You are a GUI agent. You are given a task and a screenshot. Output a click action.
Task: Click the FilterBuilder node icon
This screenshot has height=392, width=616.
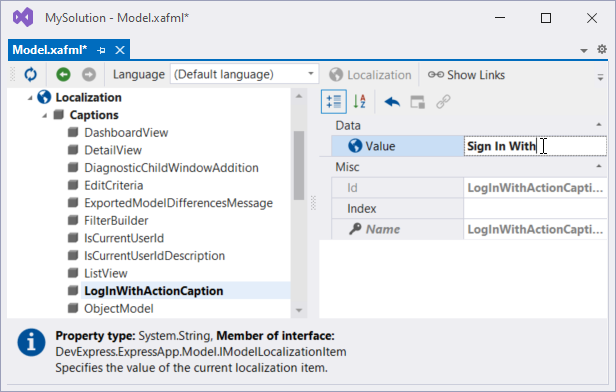point(73,220)
